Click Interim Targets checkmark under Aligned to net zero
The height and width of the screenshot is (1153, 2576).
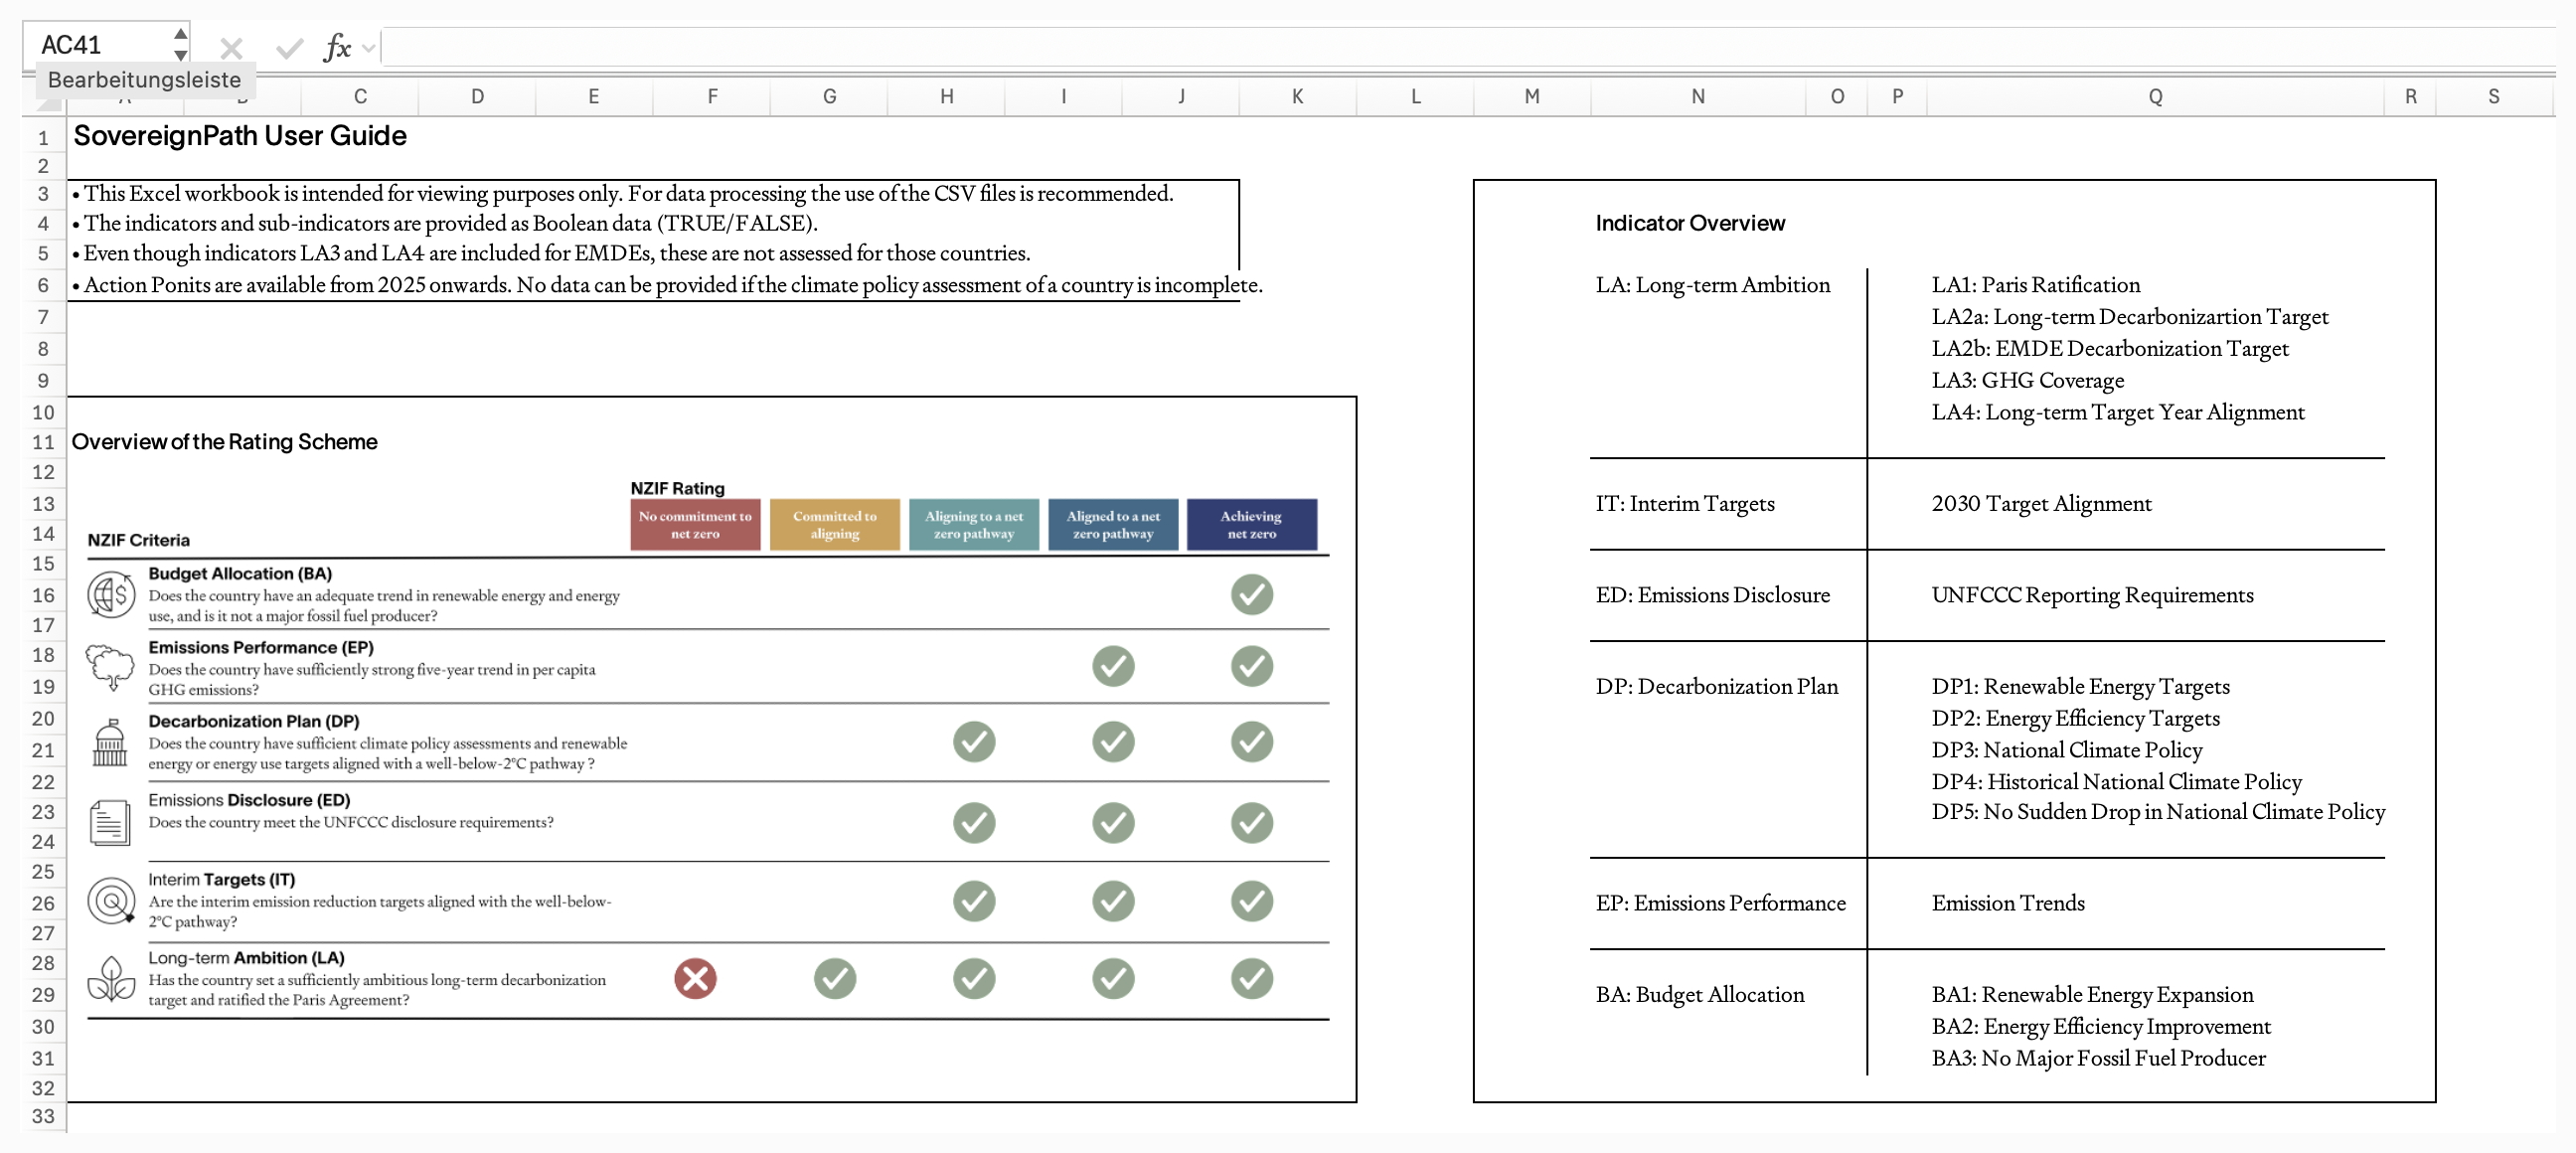[1113, 901]
